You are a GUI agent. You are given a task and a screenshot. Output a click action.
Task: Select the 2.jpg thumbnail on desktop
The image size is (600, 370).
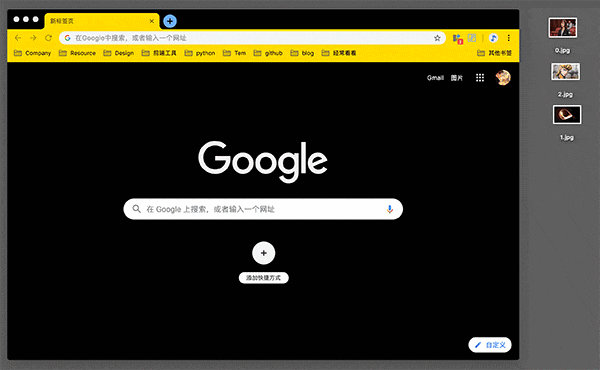[566, 72]
